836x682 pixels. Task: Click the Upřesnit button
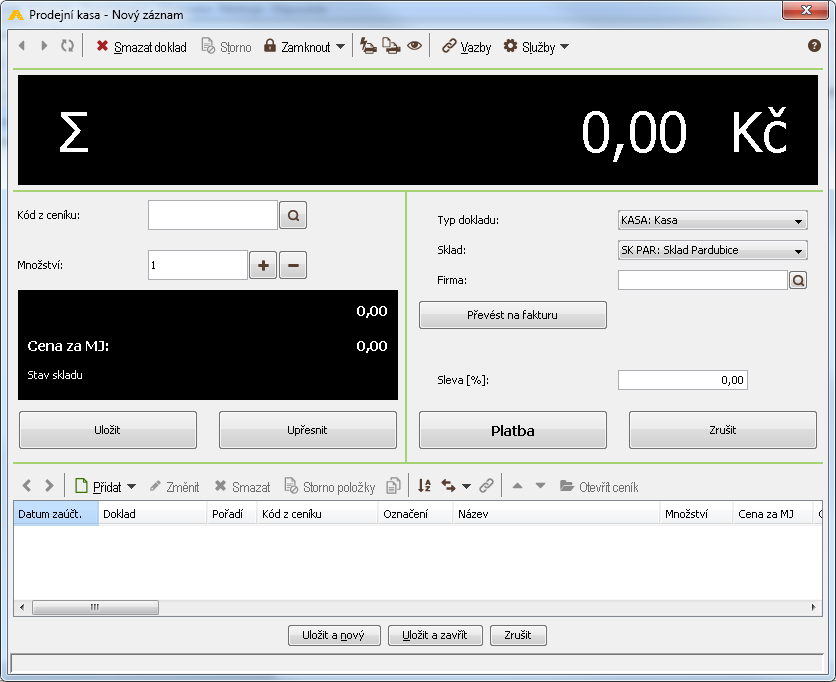[x=308, y=430]
